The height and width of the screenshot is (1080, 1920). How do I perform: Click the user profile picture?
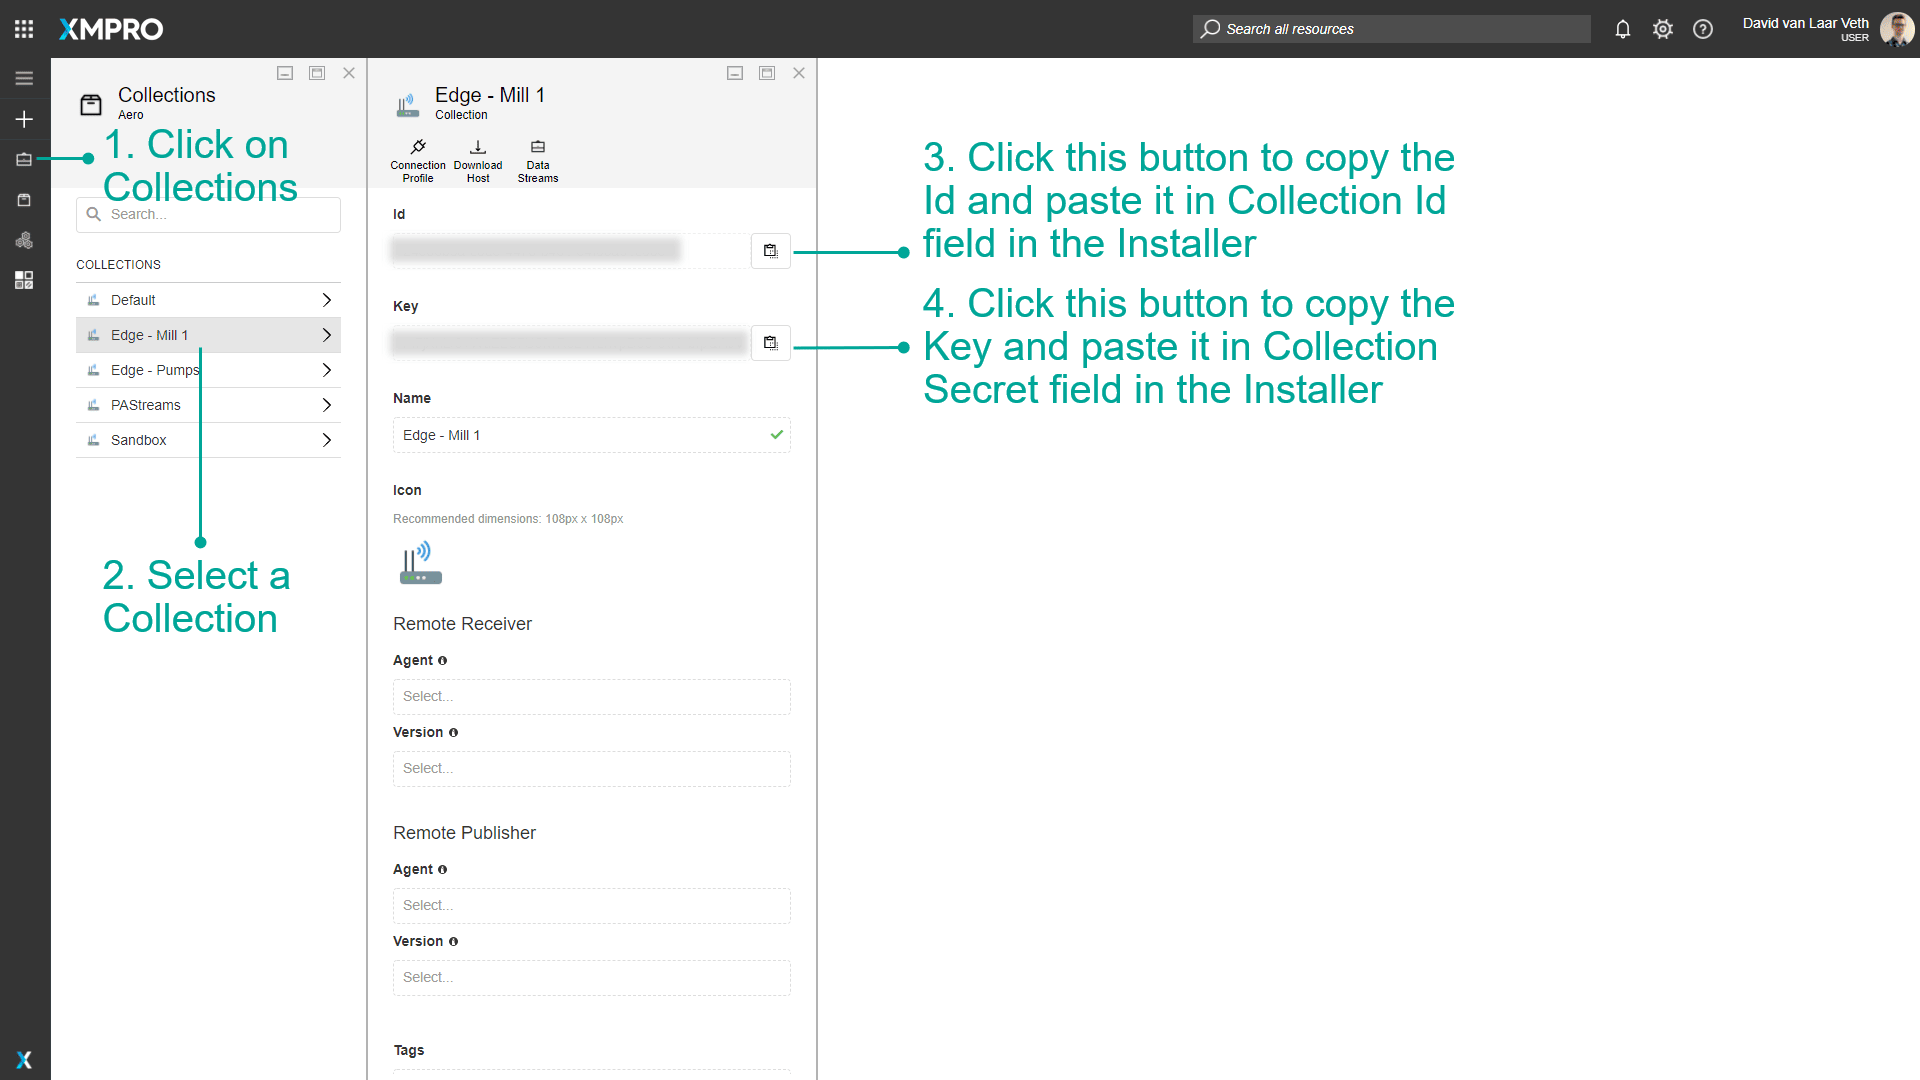(1897, 29)
